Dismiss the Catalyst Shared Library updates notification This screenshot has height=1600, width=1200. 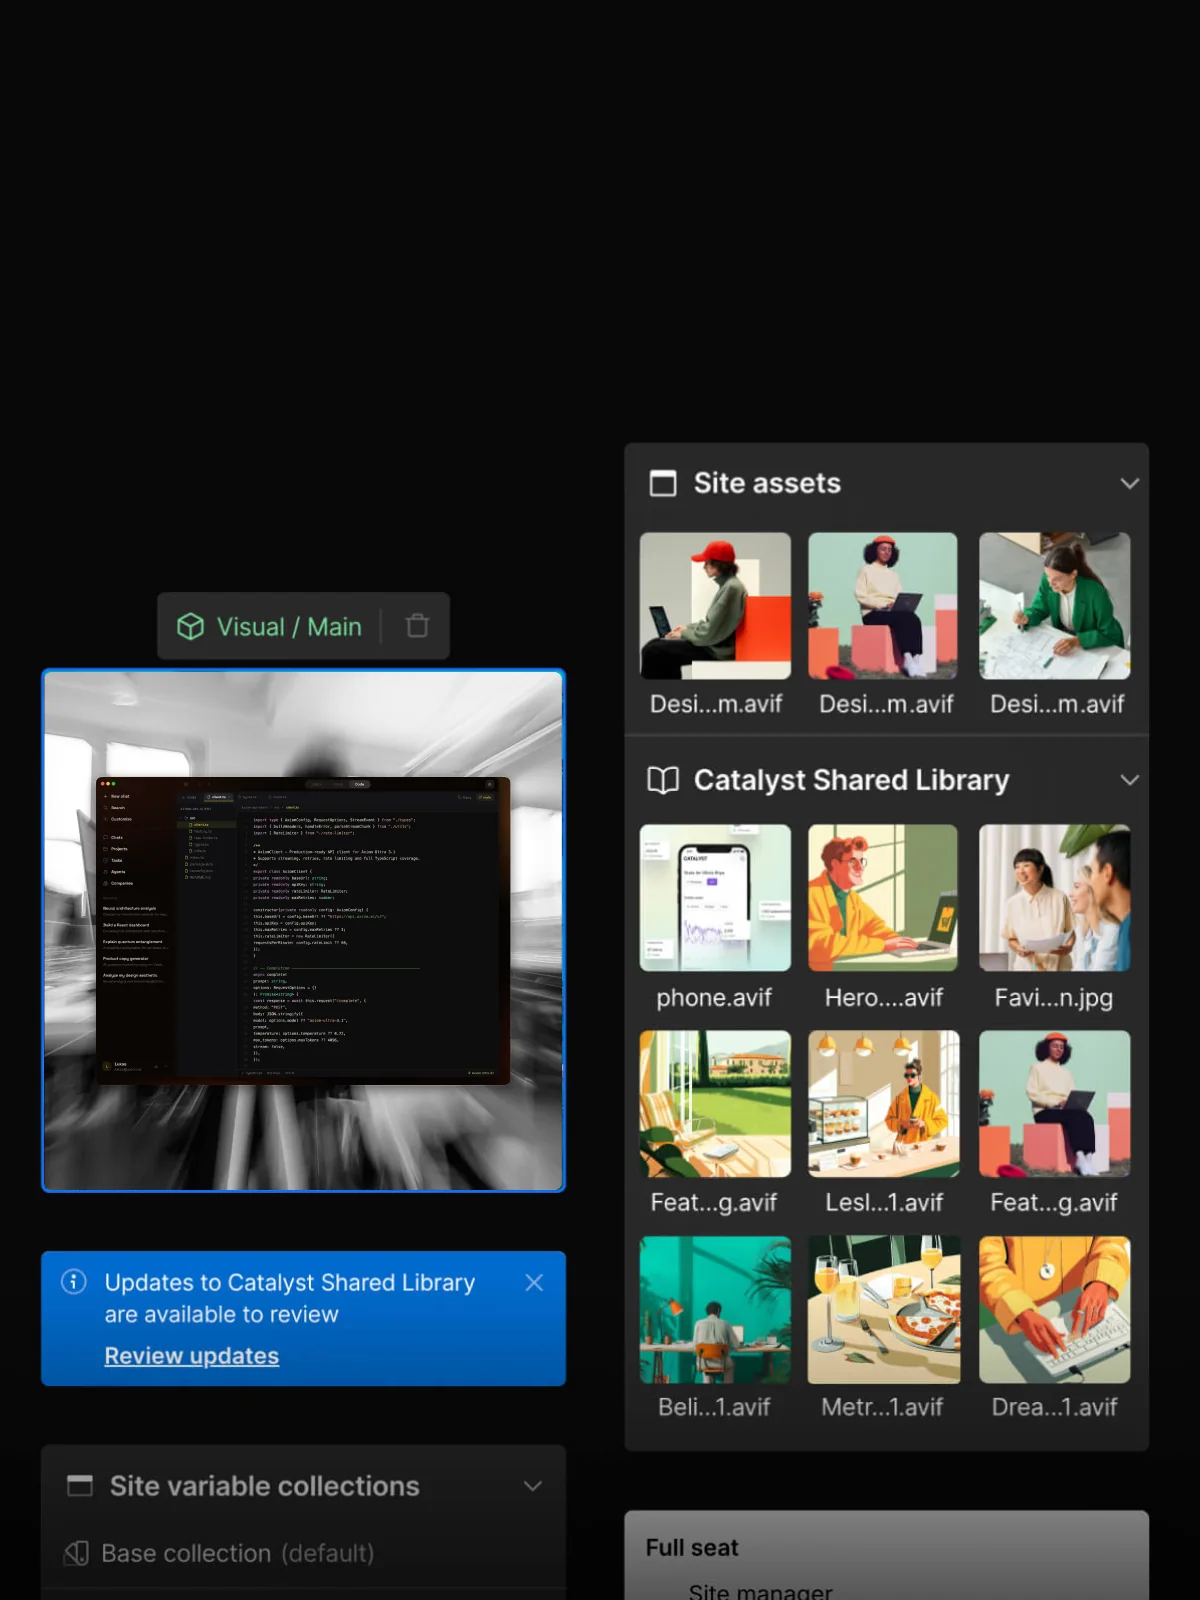pos(534,1282)
